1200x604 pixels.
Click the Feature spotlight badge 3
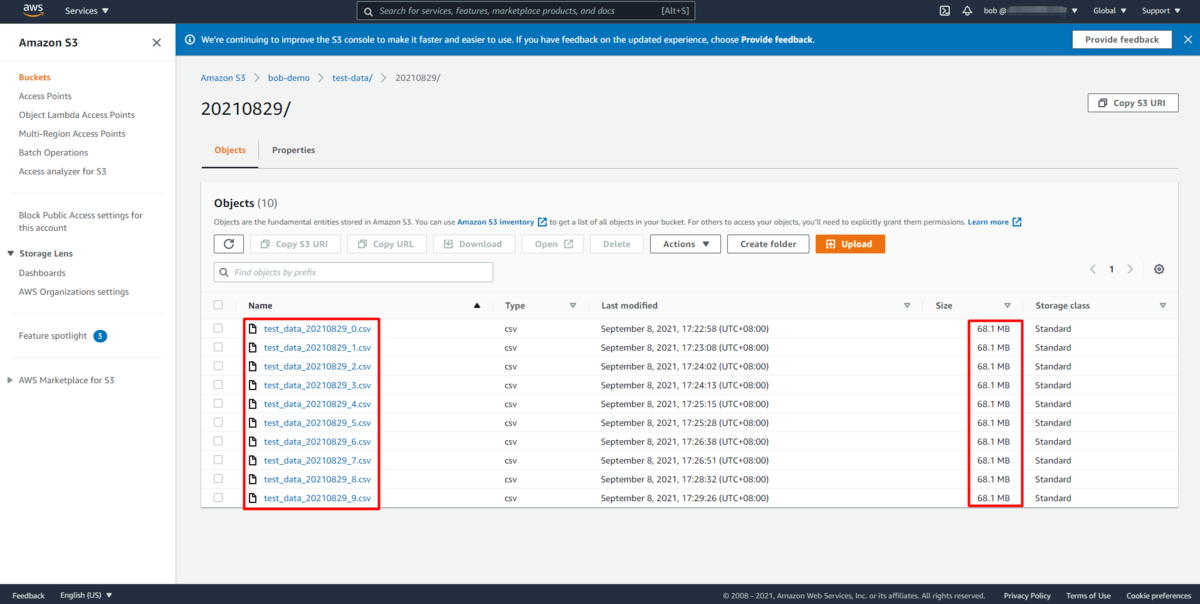point(100,336)
